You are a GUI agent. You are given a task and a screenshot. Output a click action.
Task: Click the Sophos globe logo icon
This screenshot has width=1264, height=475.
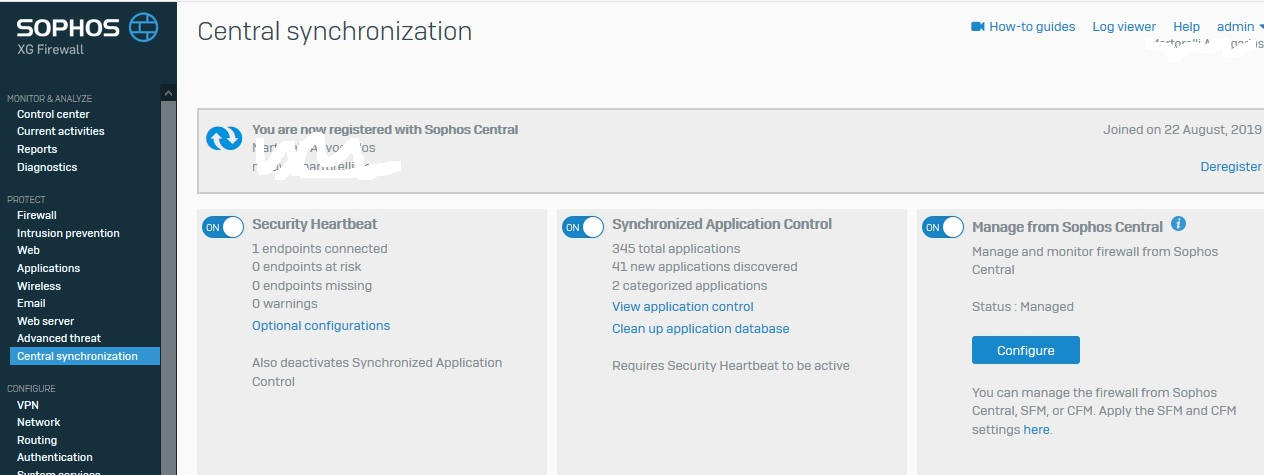(x=144, y=26)
